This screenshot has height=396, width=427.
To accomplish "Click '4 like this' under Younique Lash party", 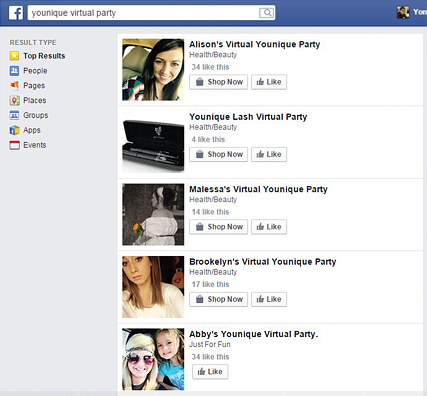I will point(208,139).
